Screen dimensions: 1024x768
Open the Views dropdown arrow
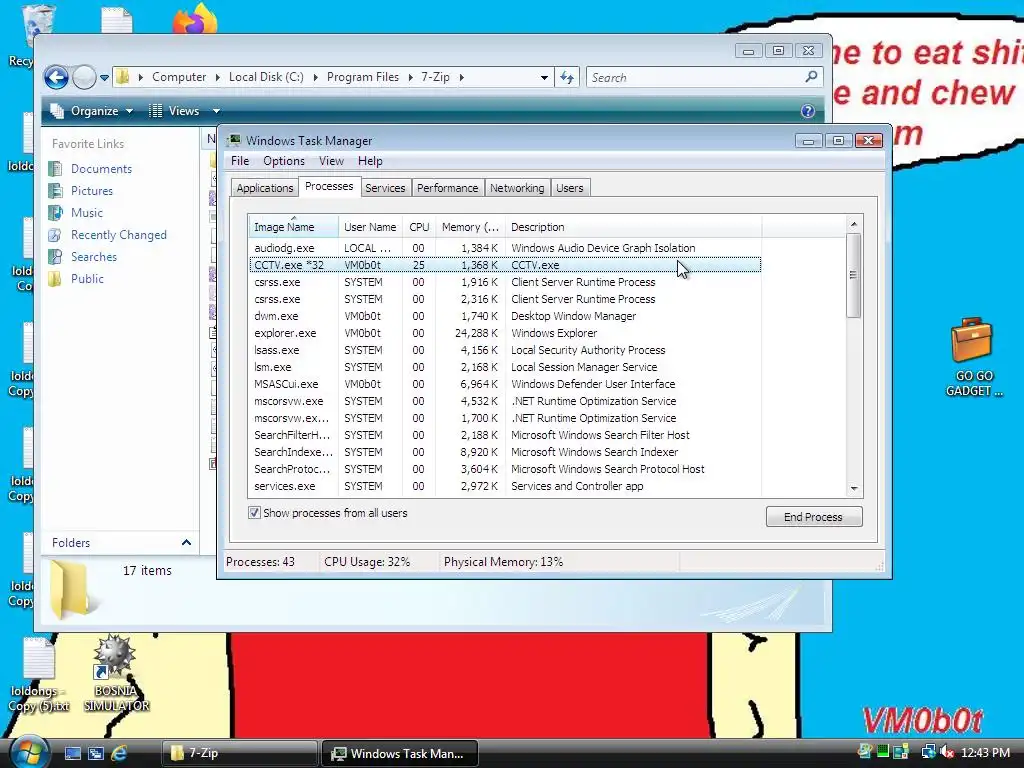pos(216,111)
